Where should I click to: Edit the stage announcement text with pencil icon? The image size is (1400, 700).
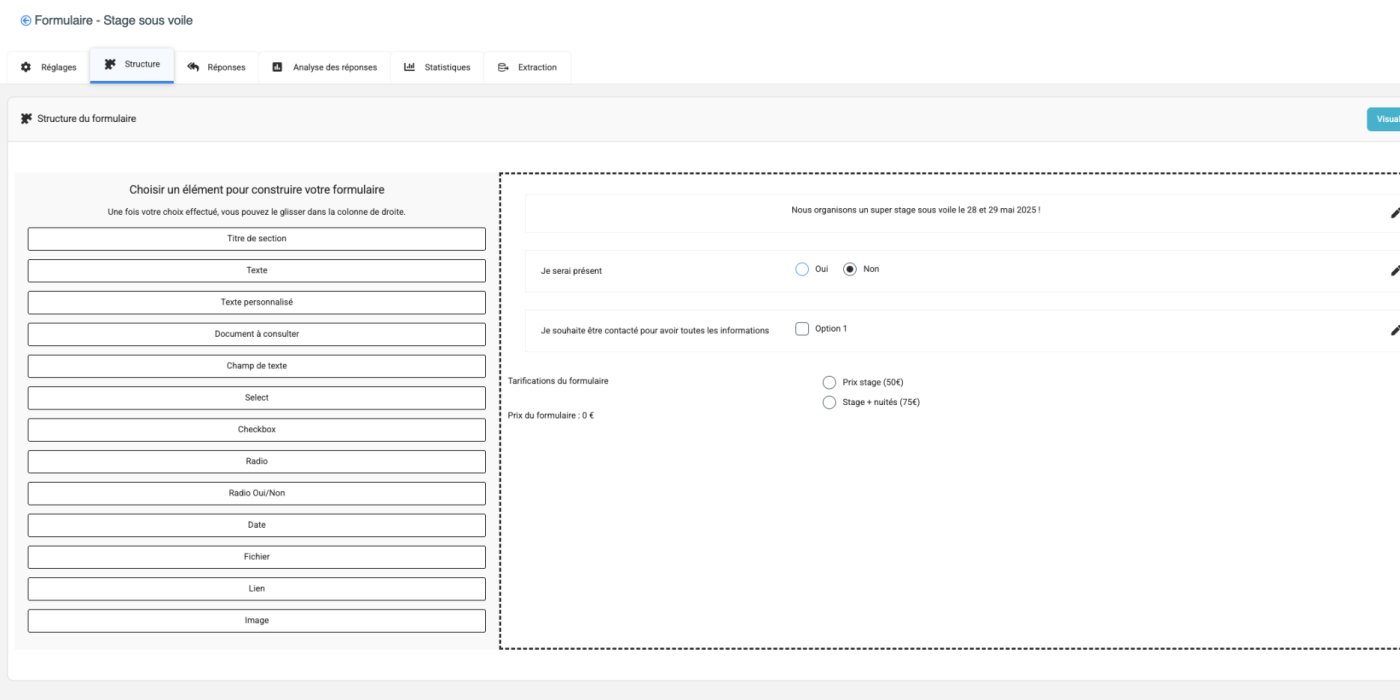[1394, 213]
